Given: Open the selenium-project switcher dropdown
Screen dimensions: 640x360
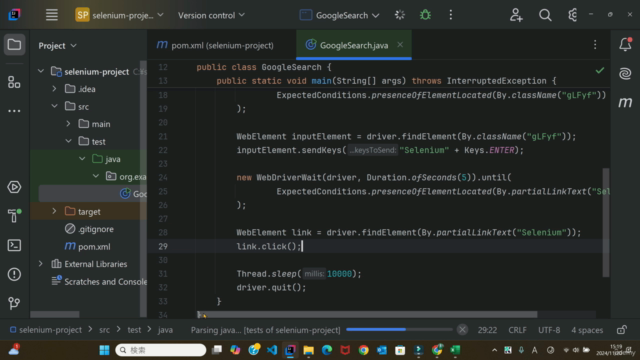Looking at the screenshot, I should pyautogui.click(x=119, y=15).
